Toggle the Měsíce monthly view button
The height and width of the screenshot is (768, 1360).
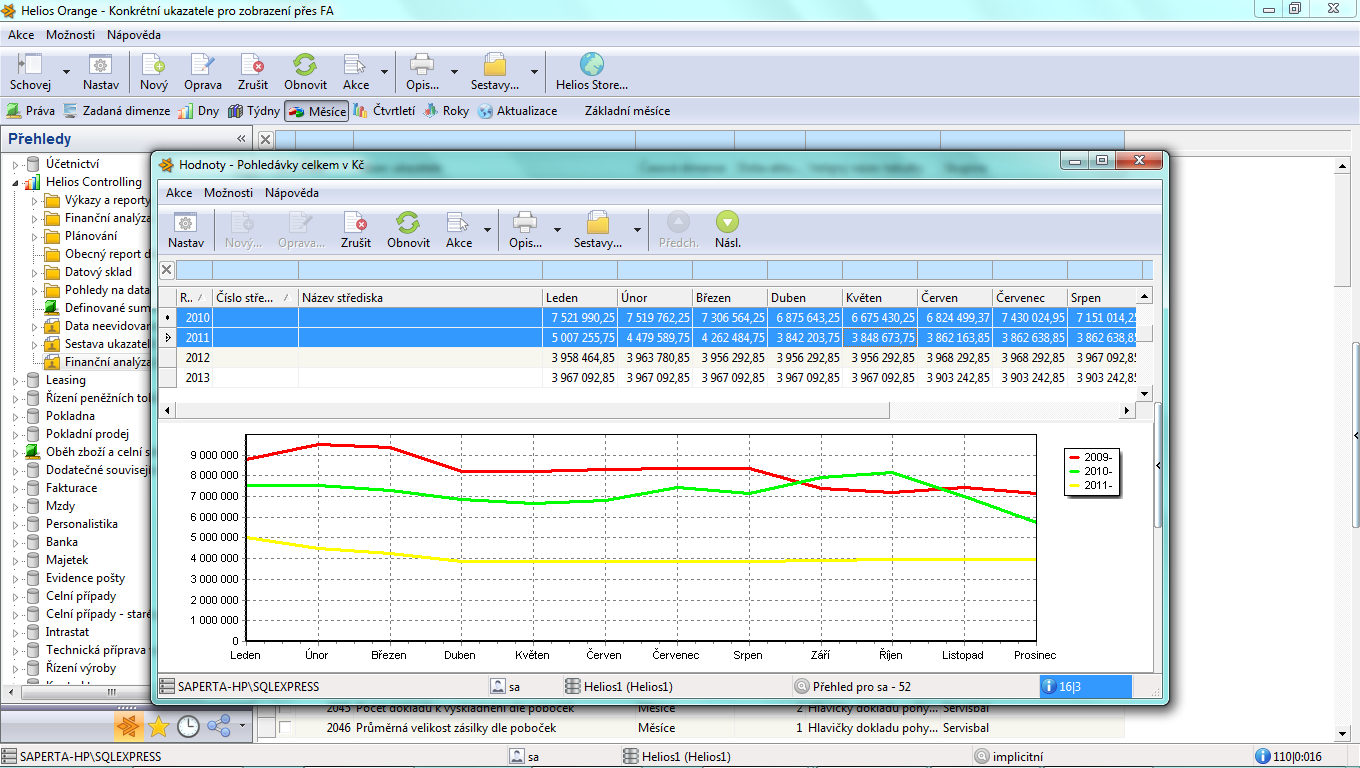click(317, 111)
